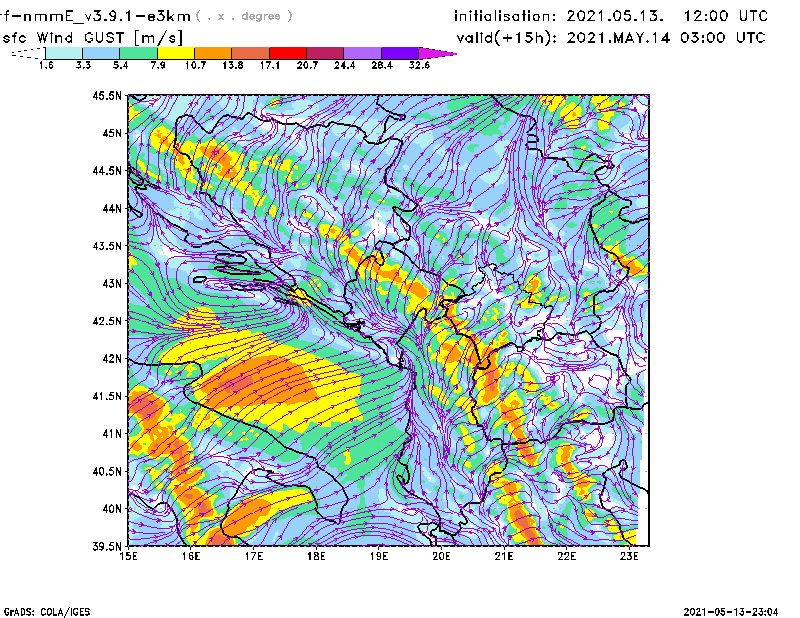This screenshot has width=800, height=618.
Task: Click the magenta arrow tip ending the legend
Action: point(447,53)
